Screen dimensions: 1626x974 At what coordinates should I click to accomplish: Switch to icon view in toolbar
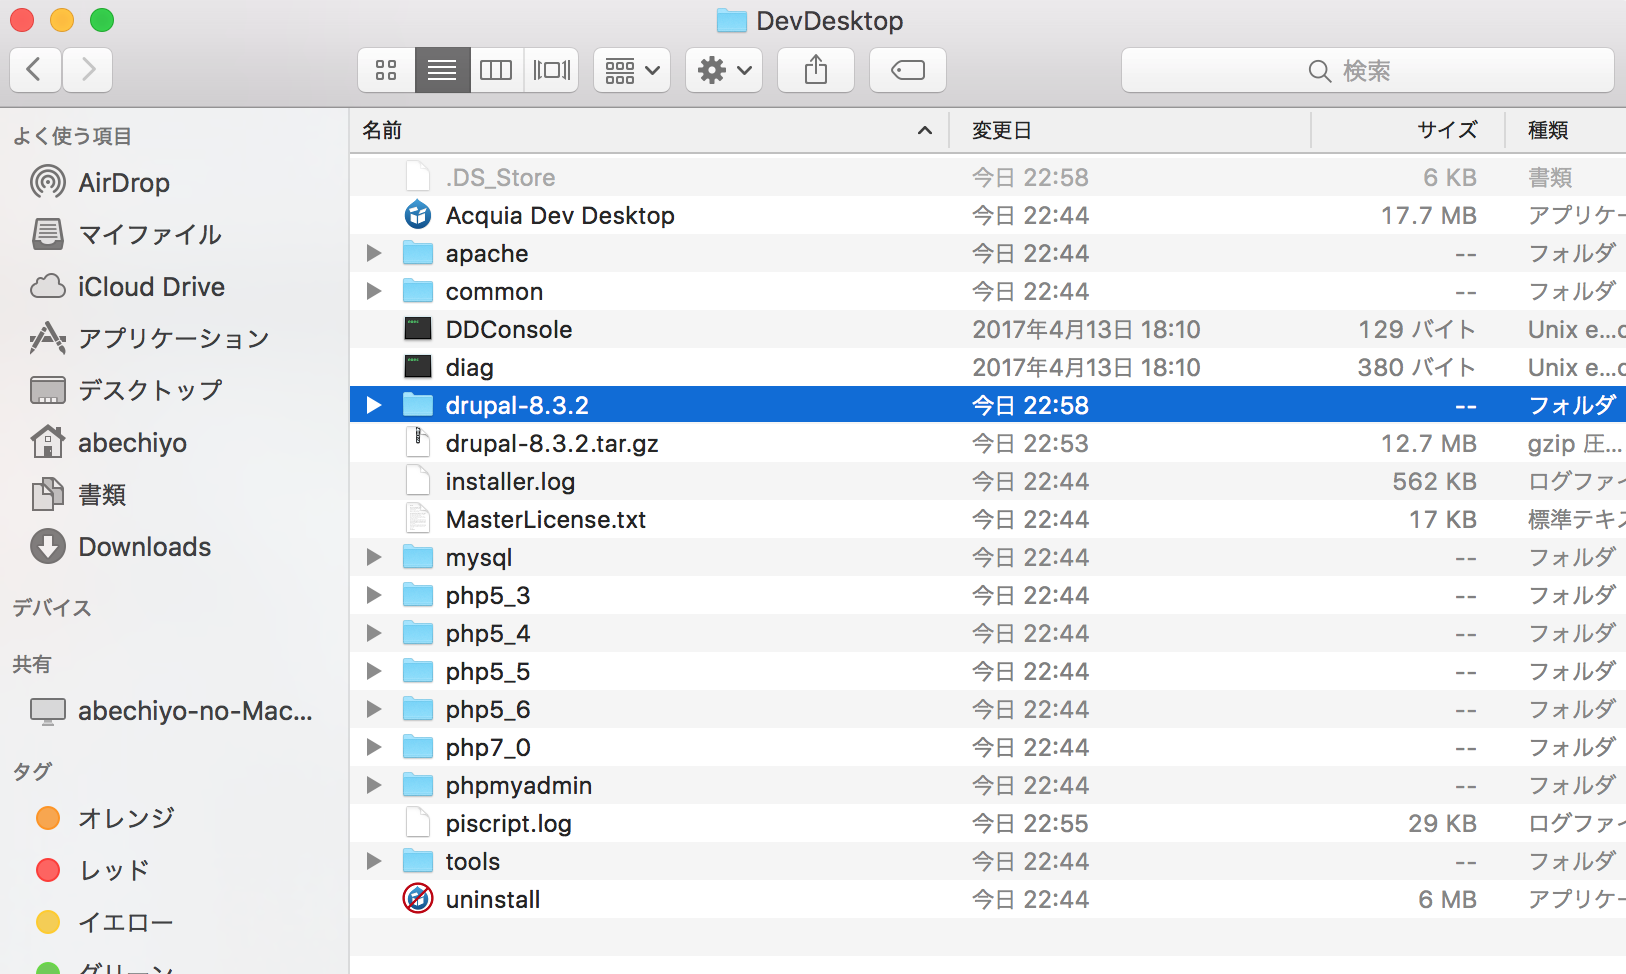pyautogui.click(x=386, y=70)
